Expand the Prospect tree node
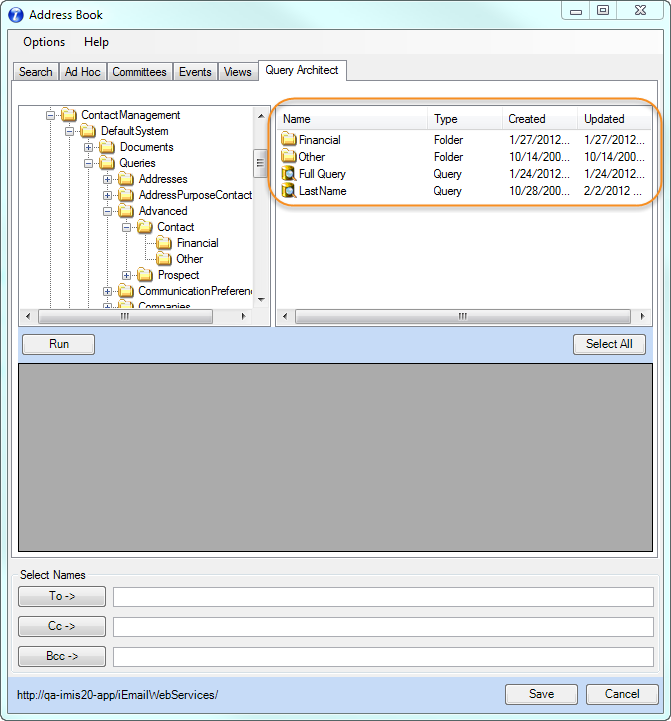The image size is (671, 721). pyautogui.click(x=127, y=275)
